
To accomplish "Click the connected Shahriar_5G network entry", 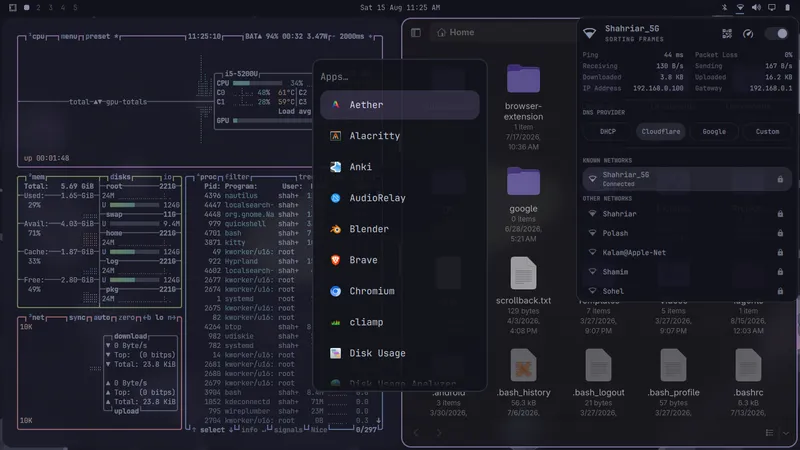I will (x=687, y=179).
